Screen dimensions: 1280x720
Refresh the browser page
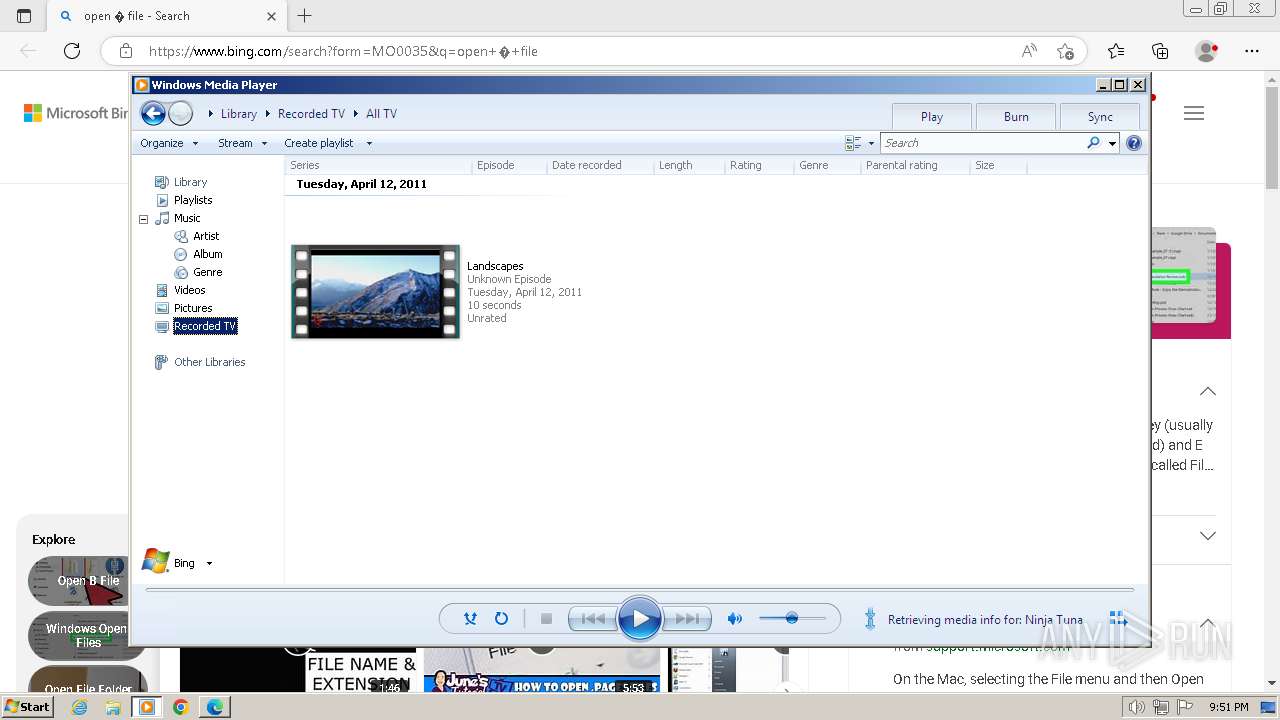tap(72, 51)
